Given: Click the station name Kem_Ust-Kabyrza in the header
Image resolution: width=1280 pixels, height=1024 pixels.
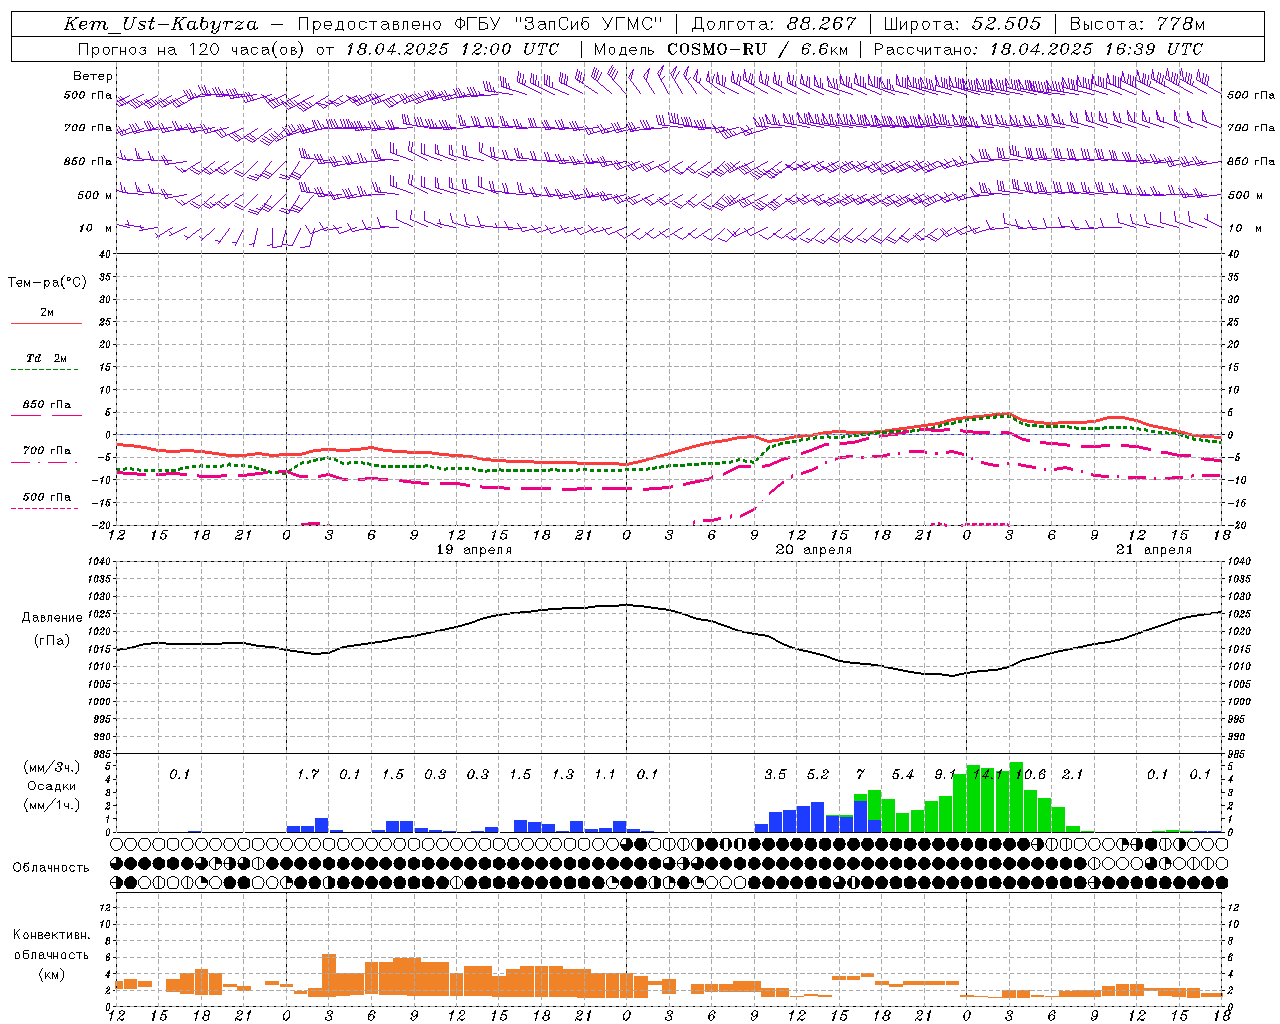Looking at the screenshot, I should pyautogui.click(x=161, y=24).
